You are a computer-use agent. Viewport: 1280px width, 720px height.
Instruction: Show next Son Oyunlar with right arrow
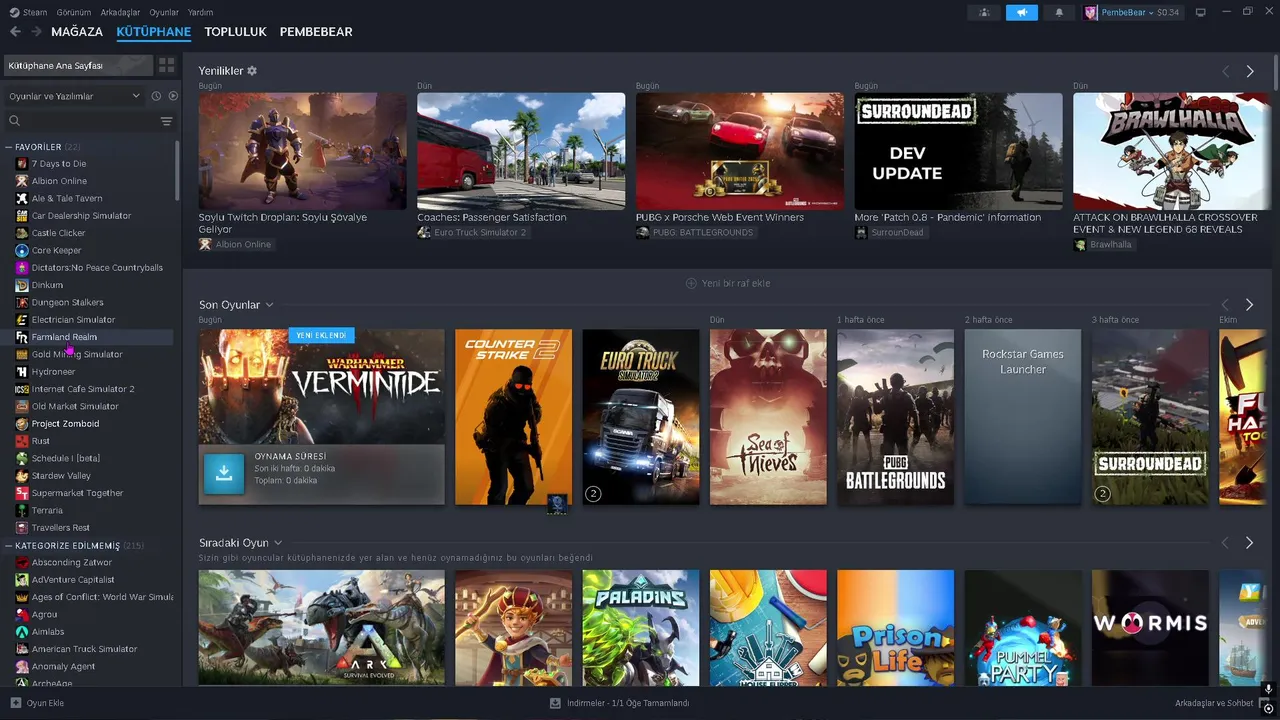[x=1250, y=305]
